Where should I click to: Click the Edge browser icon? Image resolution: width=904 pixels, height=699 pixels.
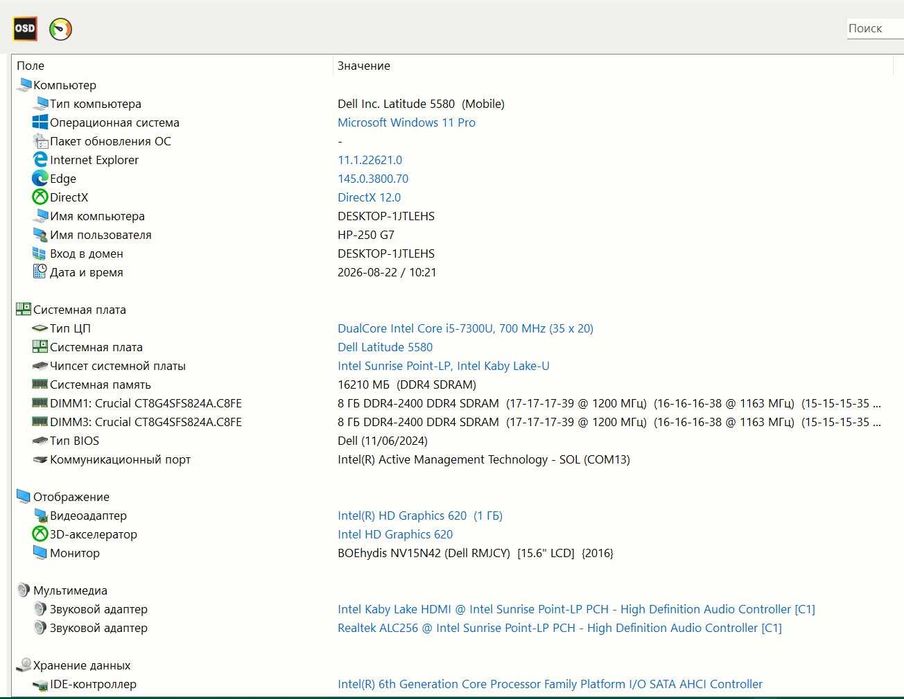pyautogui.click(x=40, y=179)
